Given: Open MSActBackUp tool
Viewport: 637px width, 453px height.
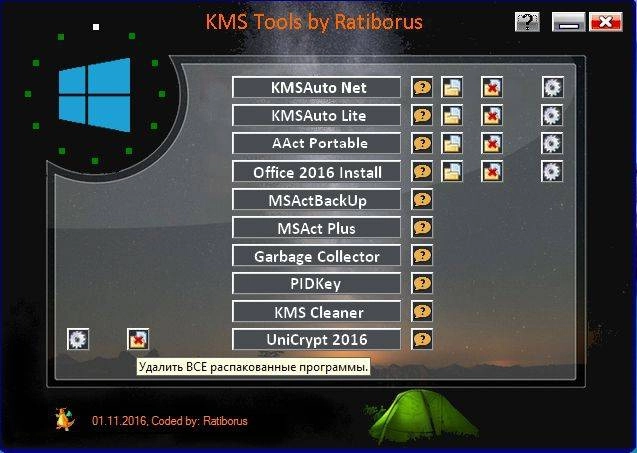Looking at the screenshot, I should (316, 199).
